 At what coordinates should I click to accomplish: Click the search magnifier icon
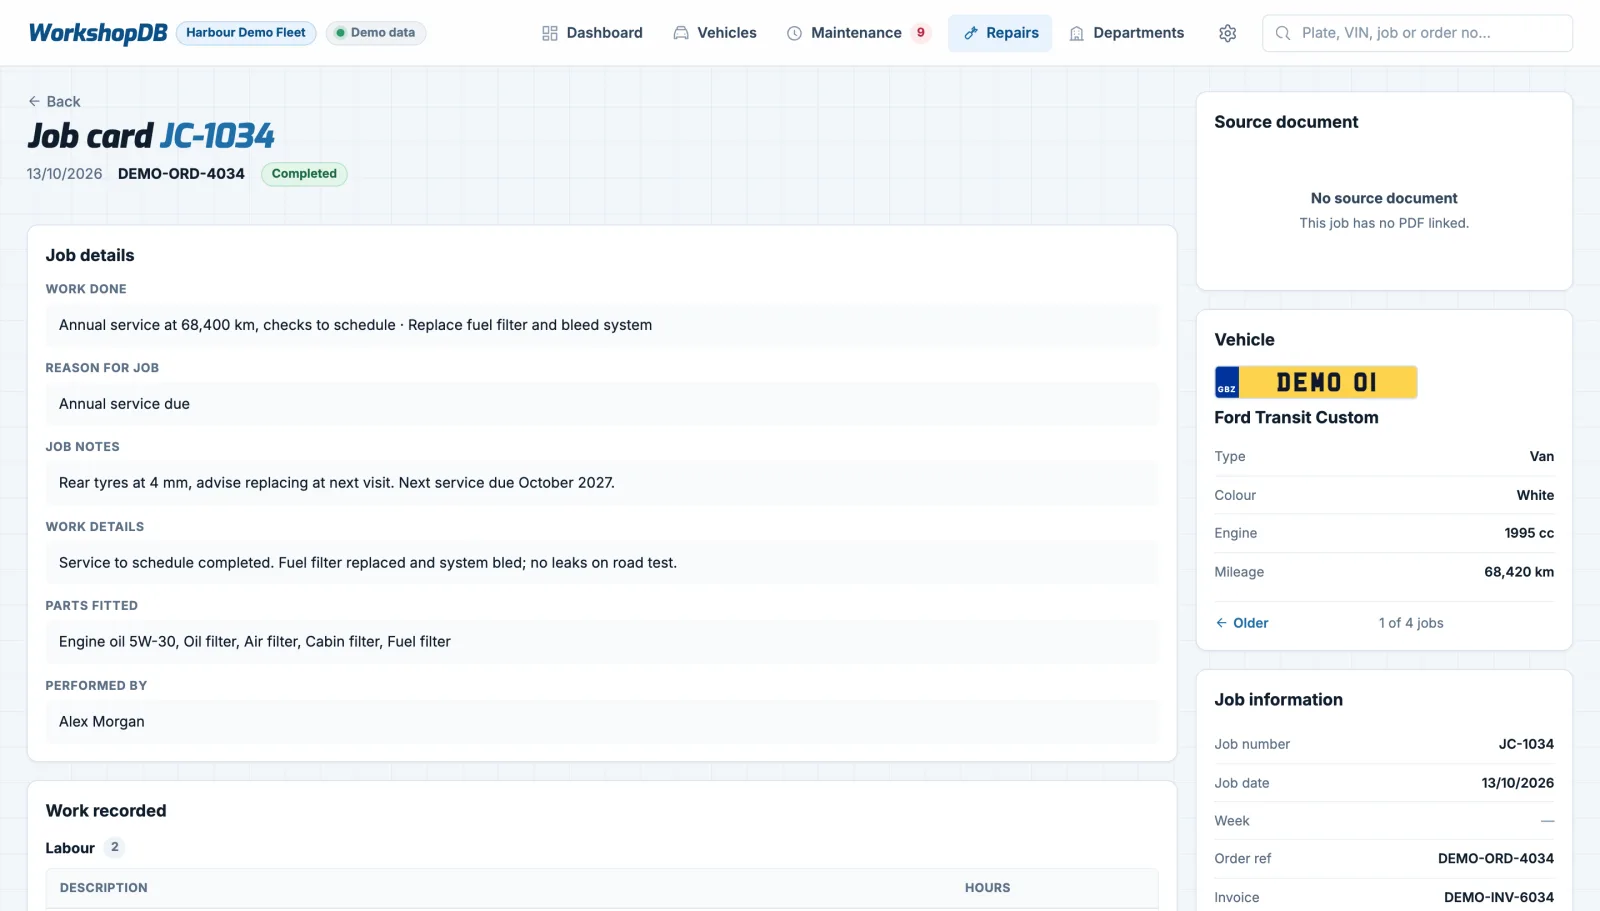pos(1283,33)
